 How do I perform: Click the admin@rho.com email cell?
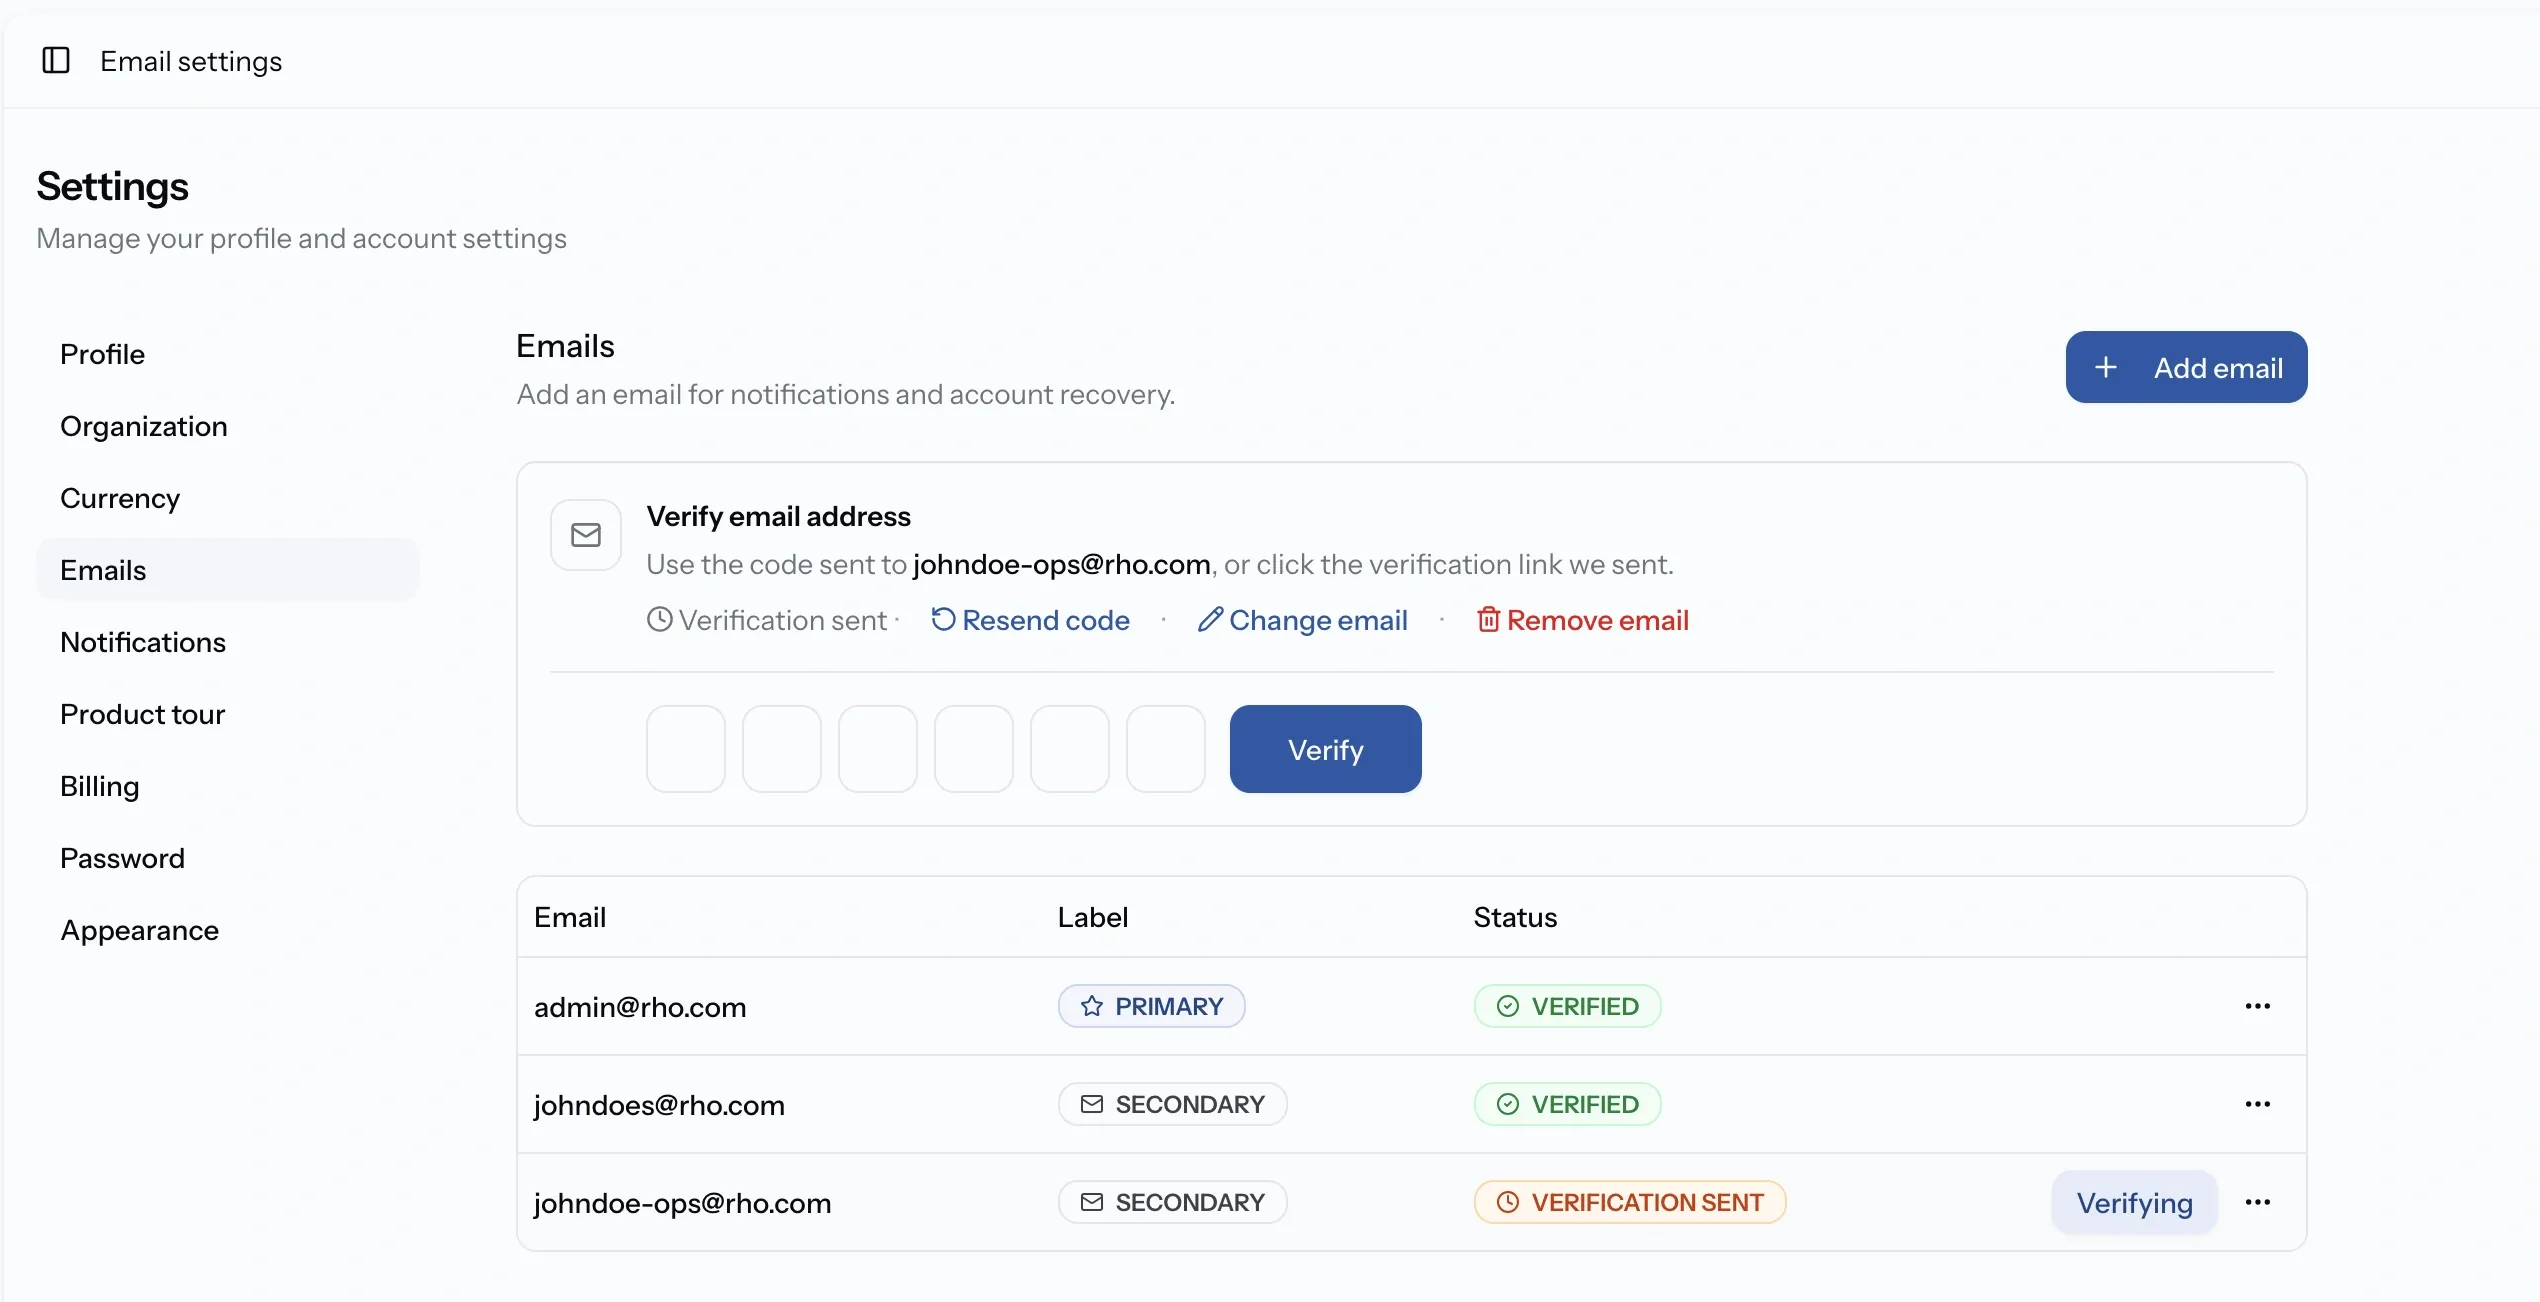pos(640,1007)
